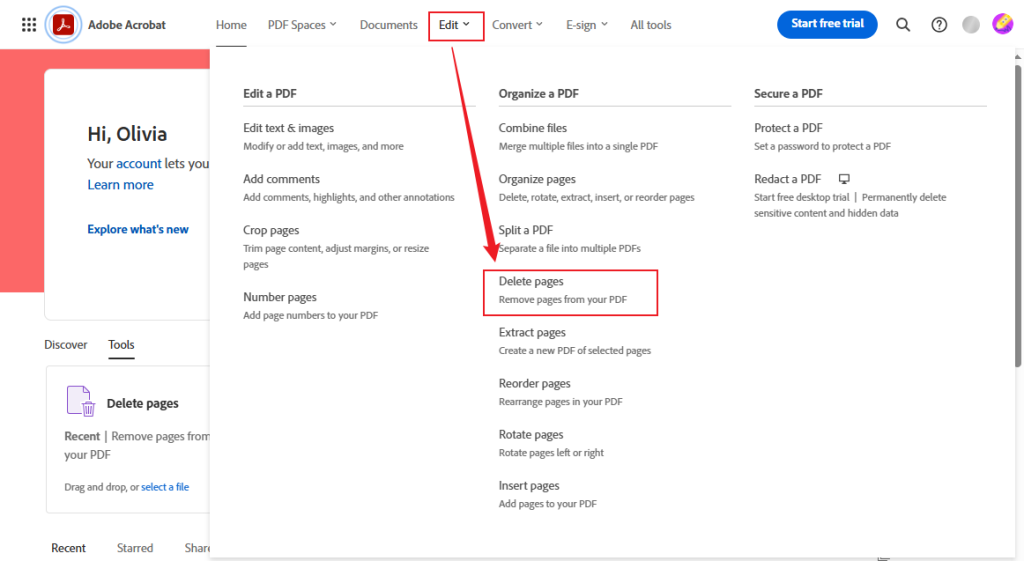Screen dimensions: 1024x561
Task: Click the Delete pages trash document icon
Action: pos(80,401)
